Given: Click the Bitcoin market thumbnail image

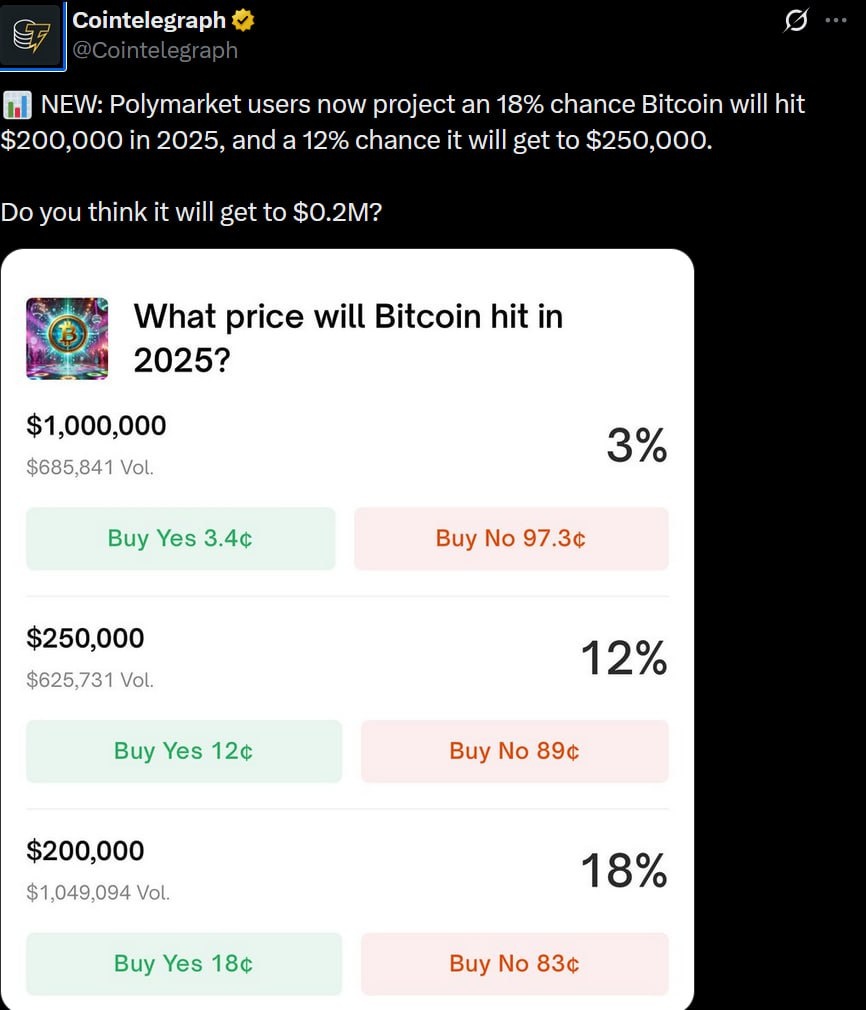Looking at the screenshot, I should point(67,338).
